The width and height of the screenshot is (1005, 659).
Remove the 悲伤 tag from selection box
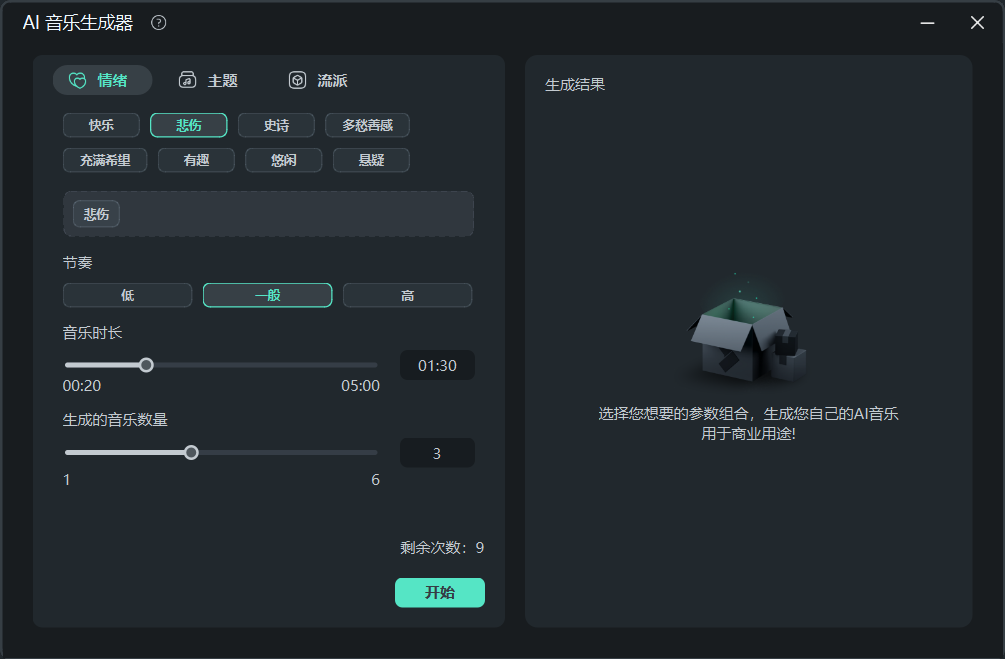click(x=95, y=213)
